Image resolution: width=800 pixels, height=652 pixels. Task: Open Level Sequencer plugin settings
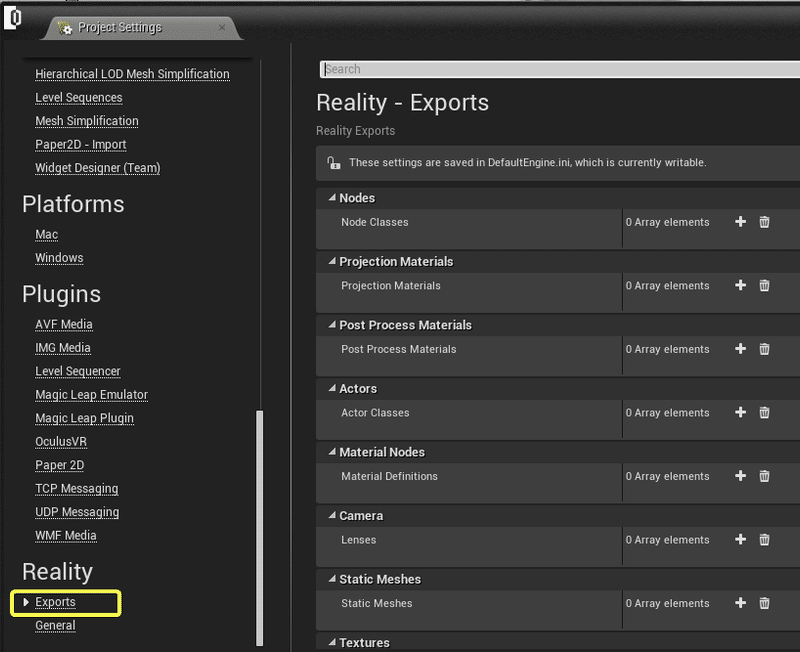click(78, 371)
